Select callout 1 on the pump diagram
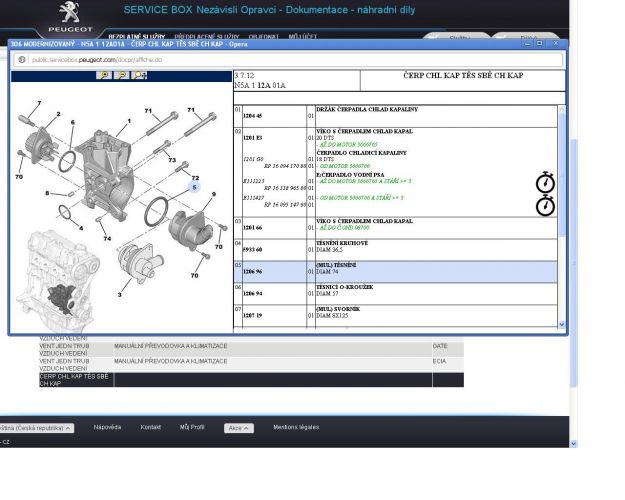 (129, 120)
